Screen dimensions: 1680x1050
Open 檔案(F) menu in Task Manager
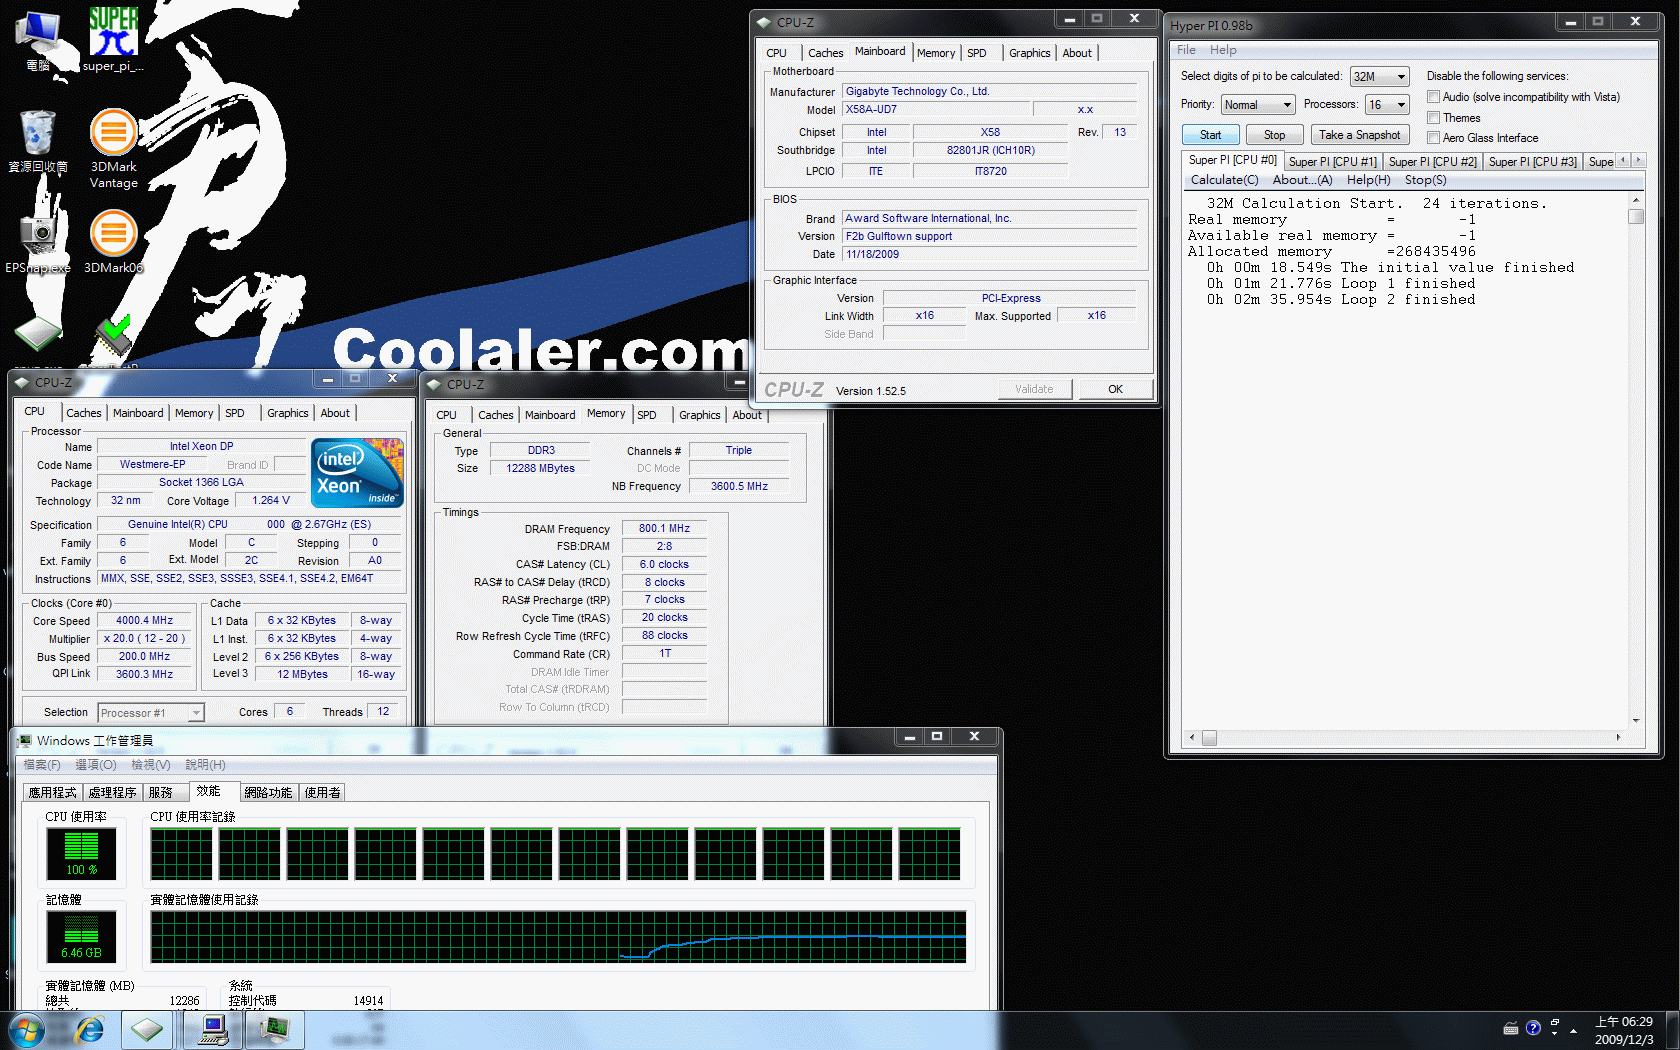[x=42, y=764]
